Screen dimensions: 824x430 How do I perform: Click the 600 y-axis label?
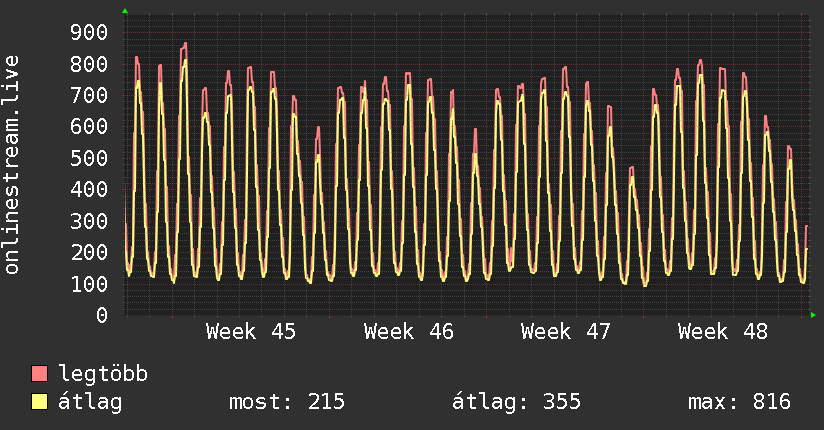(89, 126)
